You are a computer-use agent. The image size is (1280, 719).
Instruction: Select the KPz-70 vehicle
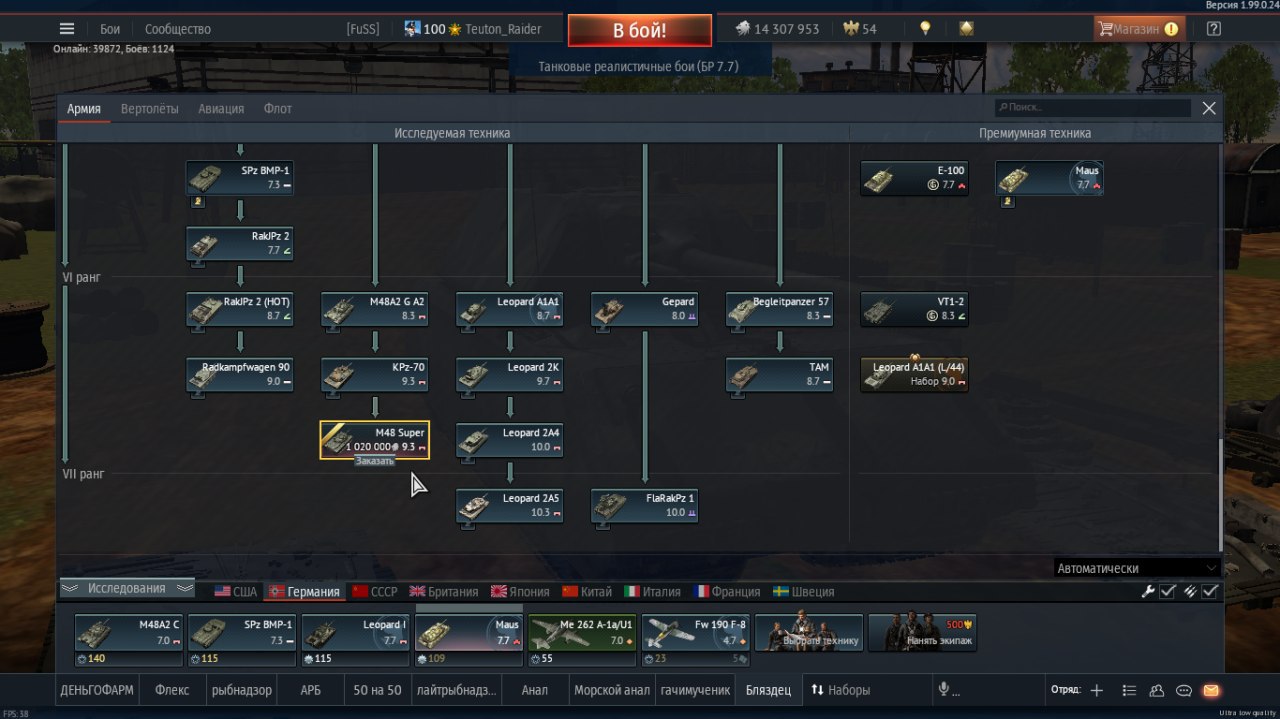[375, 375]
